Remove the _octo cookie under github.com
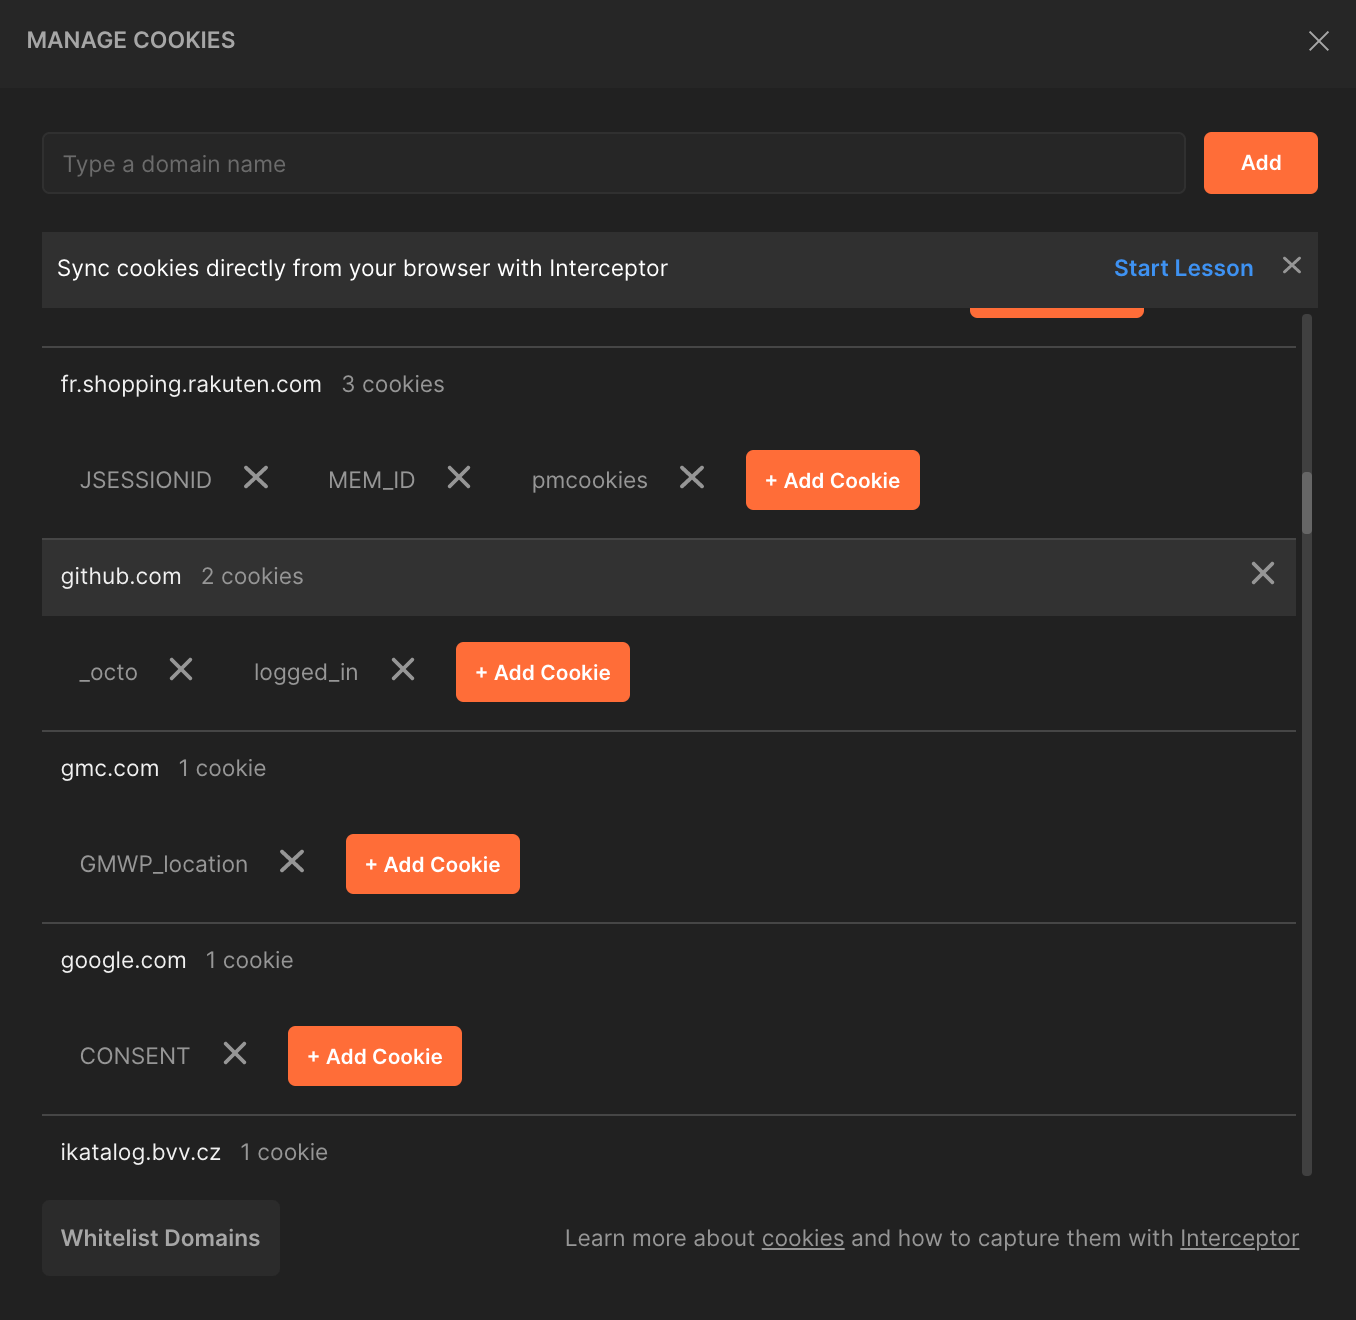The height and width of the screenshot is (1320, 1356). pyautogui.click(x=181, y=670)
